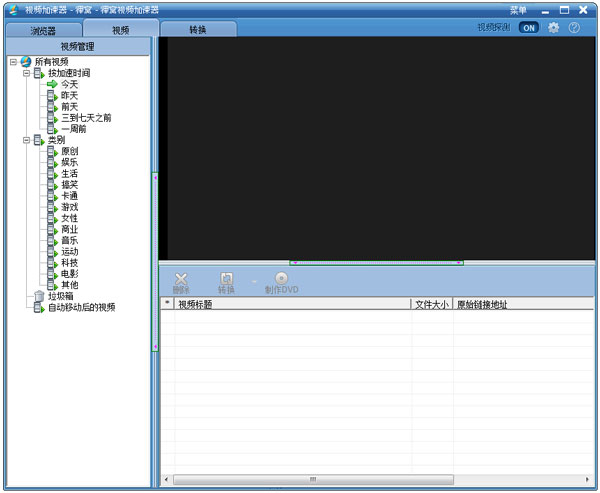Image resolution: width=600 pixels, height=493 pixels.
Task: Open settings via the gear icon
Action: (x=553, y=28)
